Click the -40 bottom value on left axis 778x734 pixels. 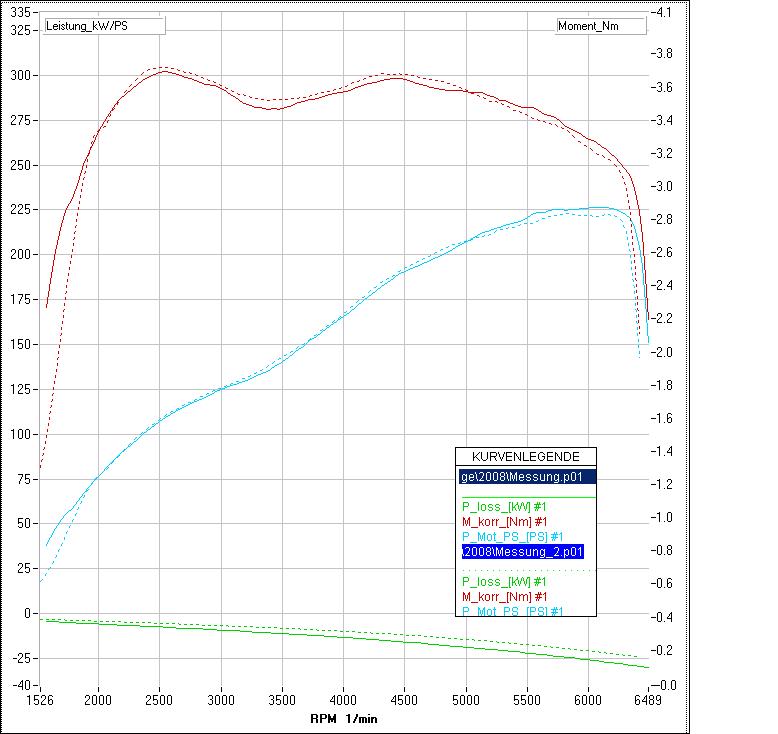pyautogui.click(x=21, y=685)
